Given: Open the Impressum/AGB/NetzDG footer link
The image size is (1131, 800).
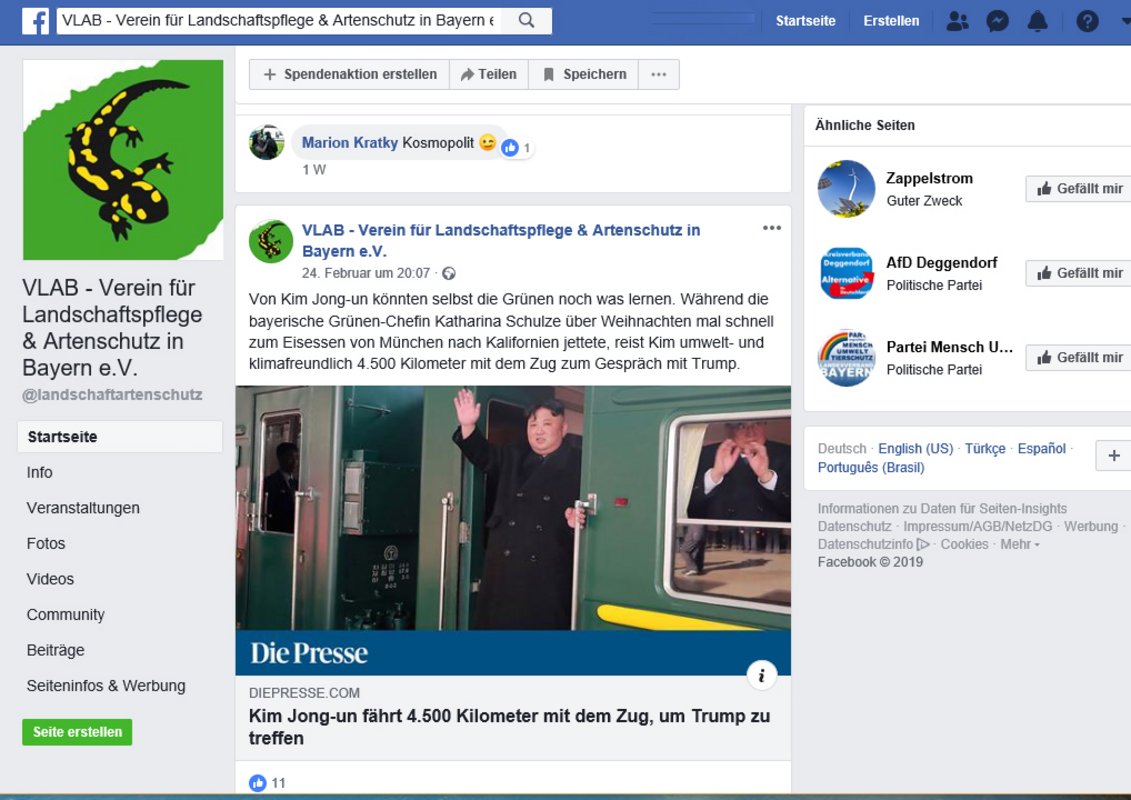Looking at the screenshot, I should 977,526.
